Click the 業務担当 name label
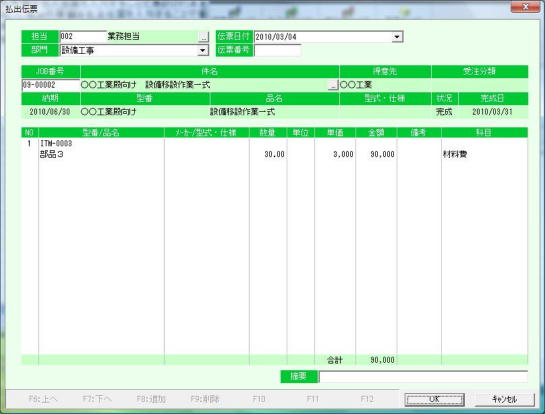Image resolution: width=545 pixels, height=414 pixels. (x=124, y=36)
